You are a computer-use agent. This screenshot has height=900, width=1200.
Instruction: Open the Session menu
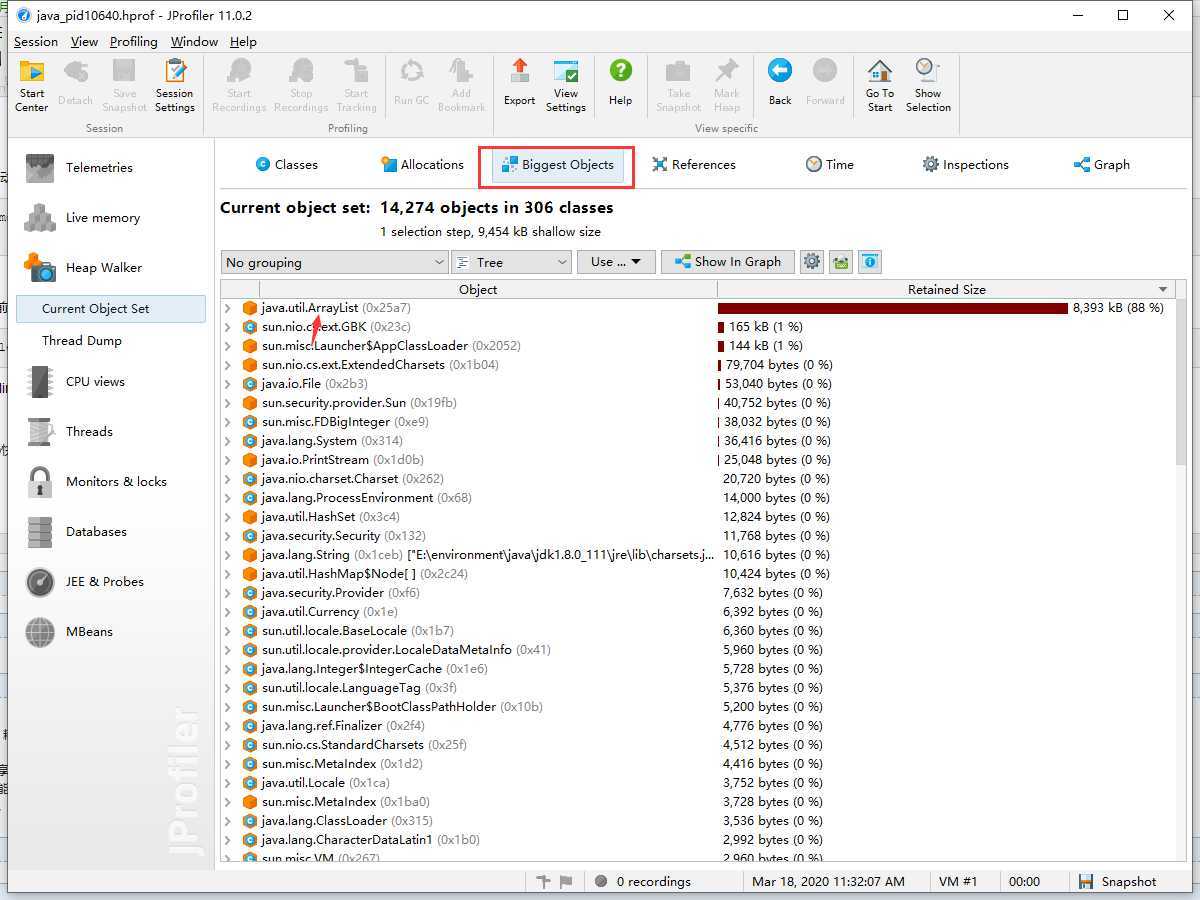36,42
